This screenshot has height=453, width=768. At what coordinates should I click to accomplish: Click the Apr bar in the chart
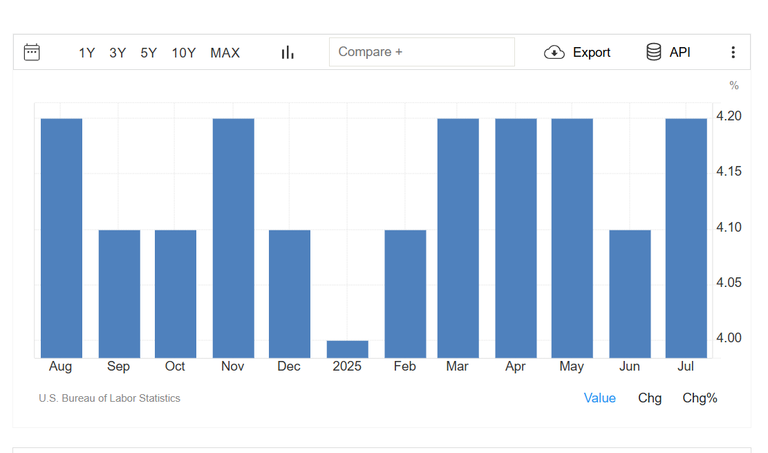coord(516,238)
